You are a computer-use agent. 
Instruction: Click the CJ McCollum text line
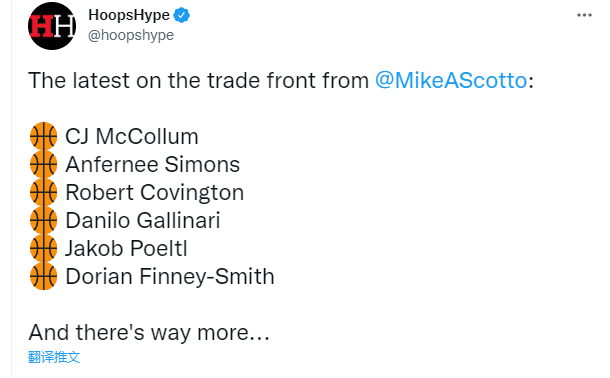[x=132, y=136]
